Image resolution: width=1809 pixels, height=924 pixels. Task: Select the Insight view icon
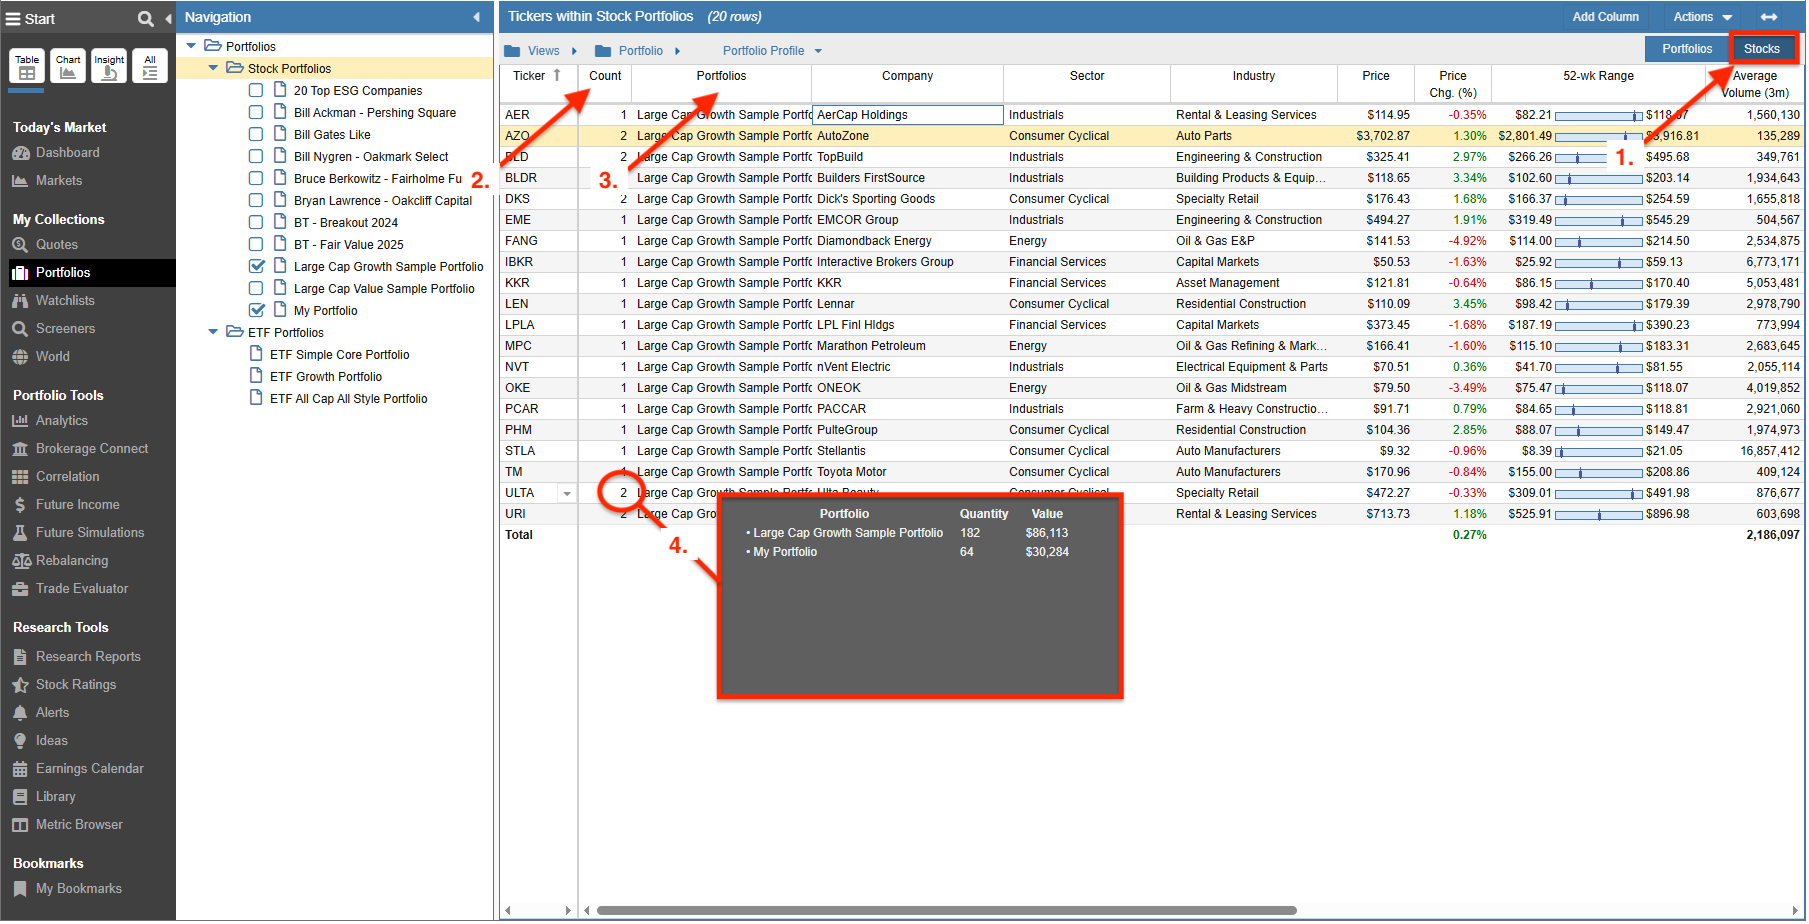109,66
